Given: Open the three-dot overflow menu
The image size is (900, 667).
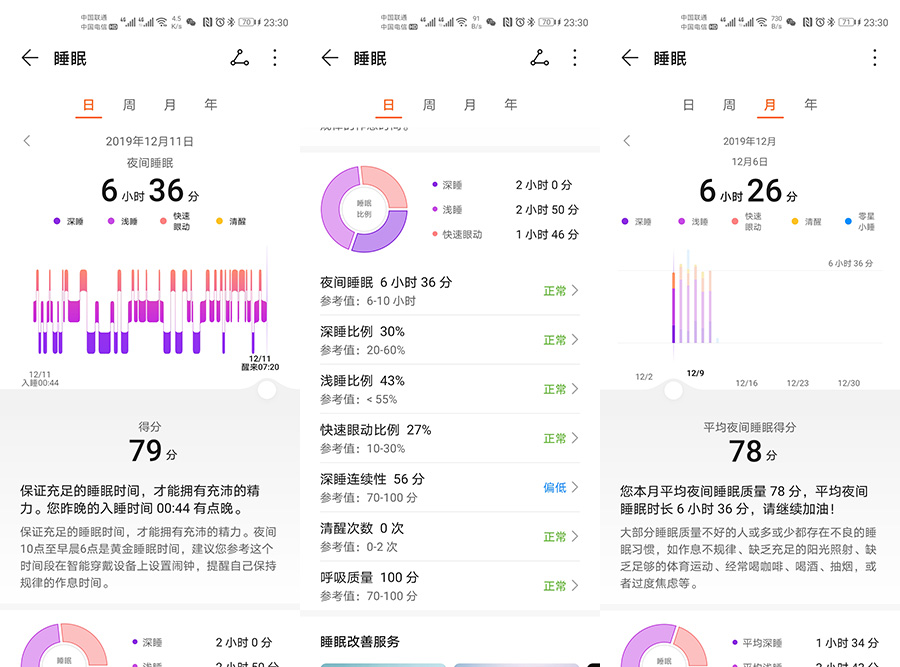Looking at the screenshot, I should click(275, 58).
